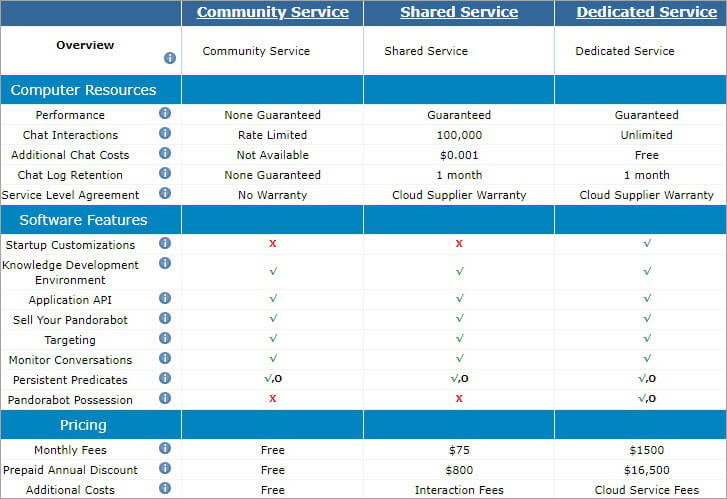Viewport: 727px width, 499px height.
Task: Click the Chat Log Retention label
Action: click(70, 175)
